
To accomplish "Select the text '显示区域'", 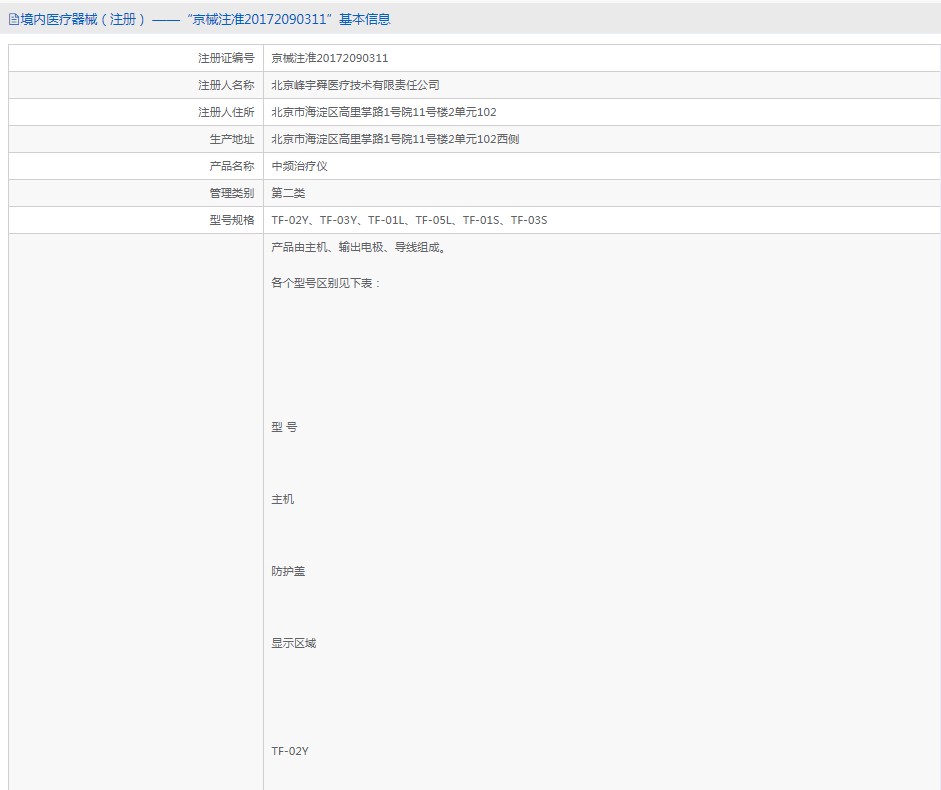I will [293, 644].
